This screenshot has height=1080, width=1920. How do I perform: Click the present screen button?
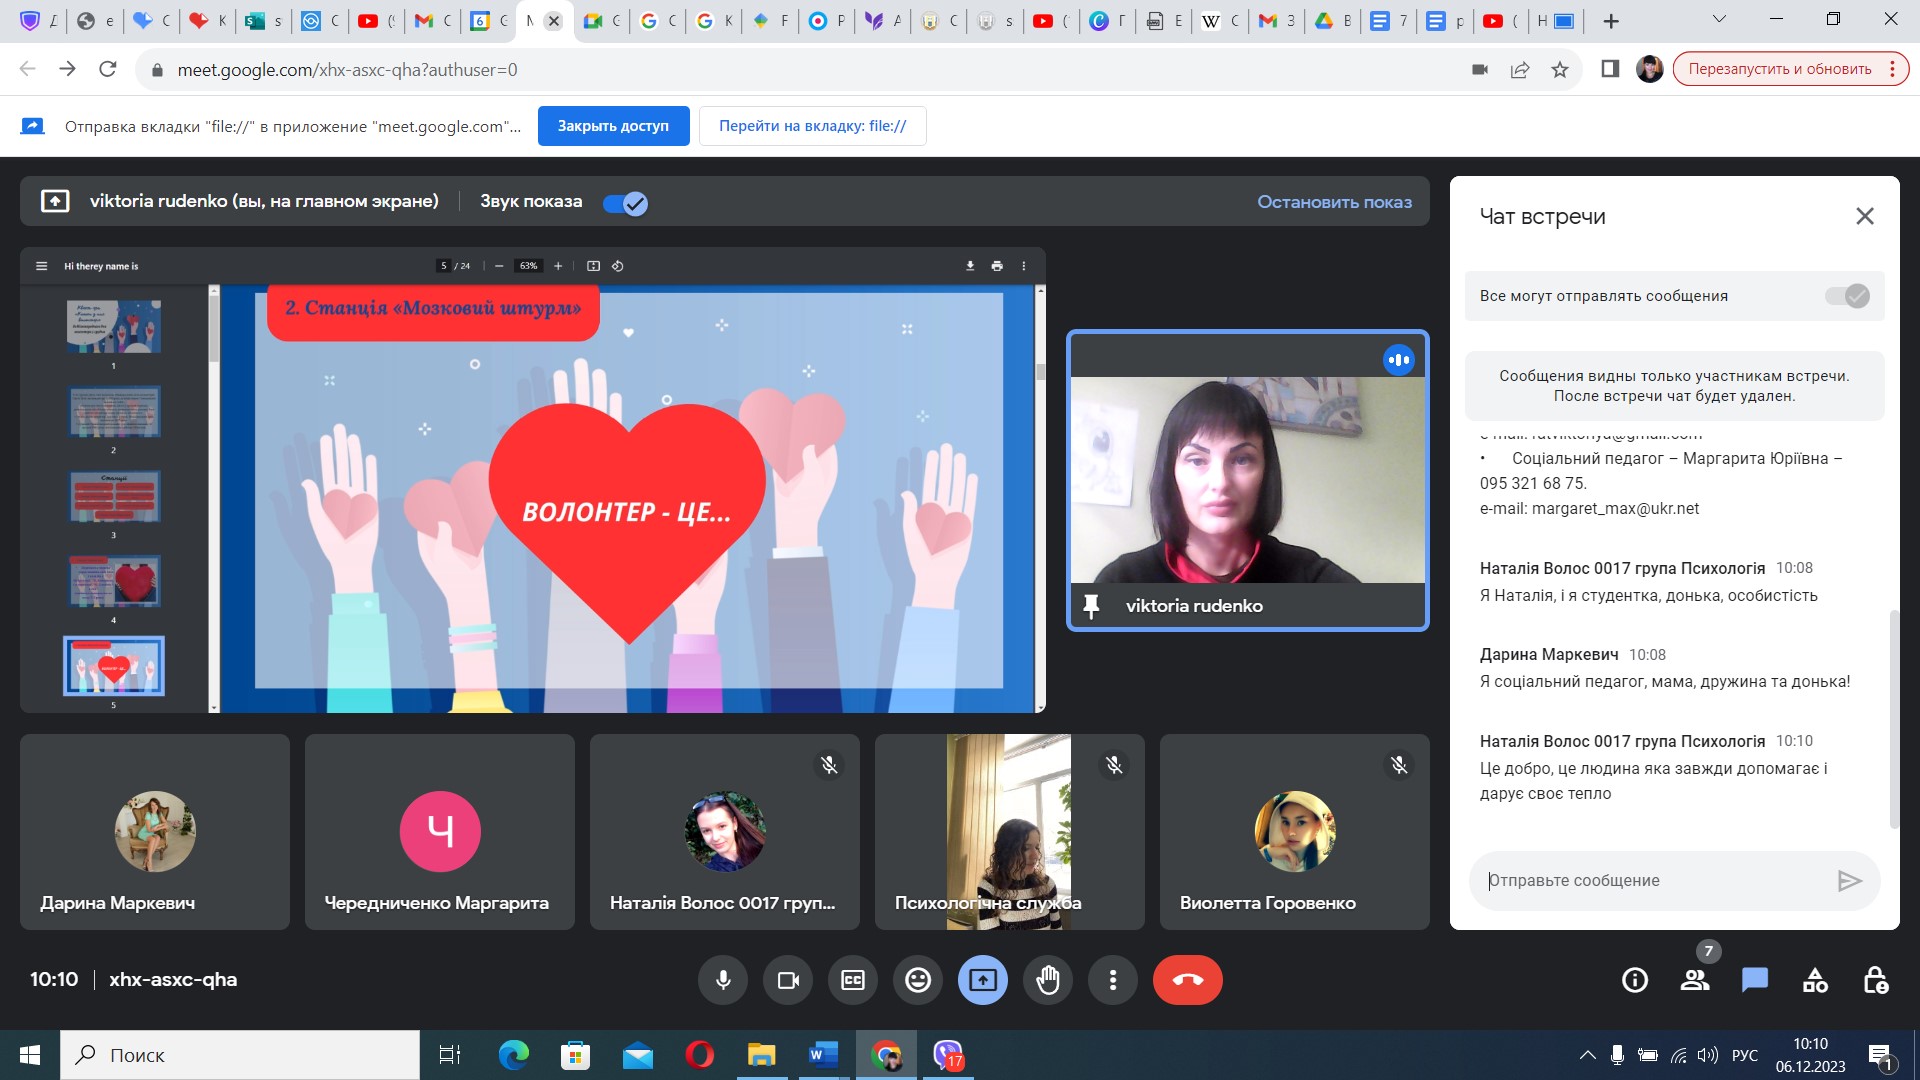pyautogui.click(x=983, y=980)
